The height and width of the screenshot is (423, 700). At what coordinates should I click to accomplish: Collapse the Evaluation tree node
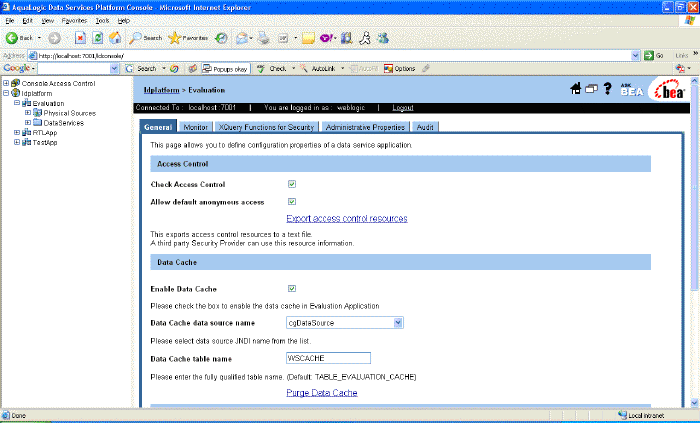17,103
